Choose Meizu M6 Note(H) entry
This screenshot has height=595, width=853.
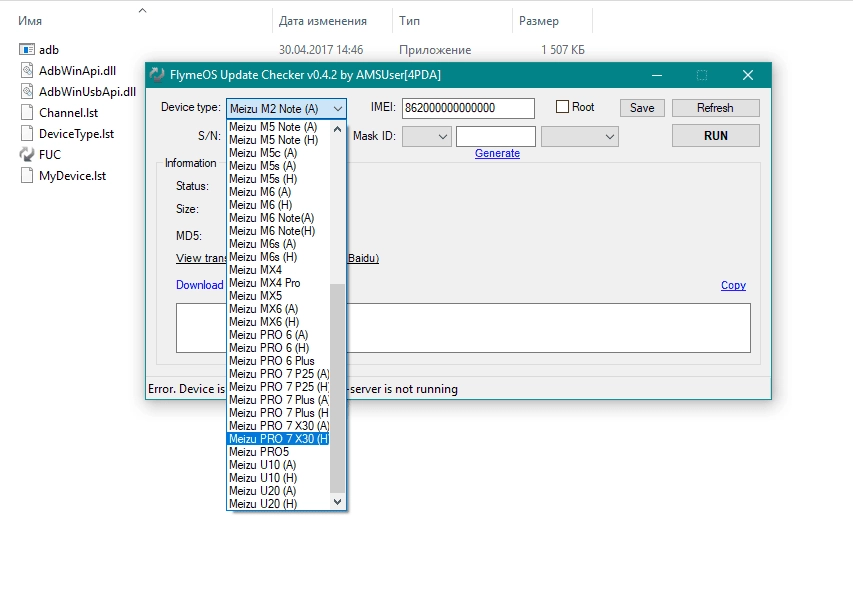tap(278, 231)
